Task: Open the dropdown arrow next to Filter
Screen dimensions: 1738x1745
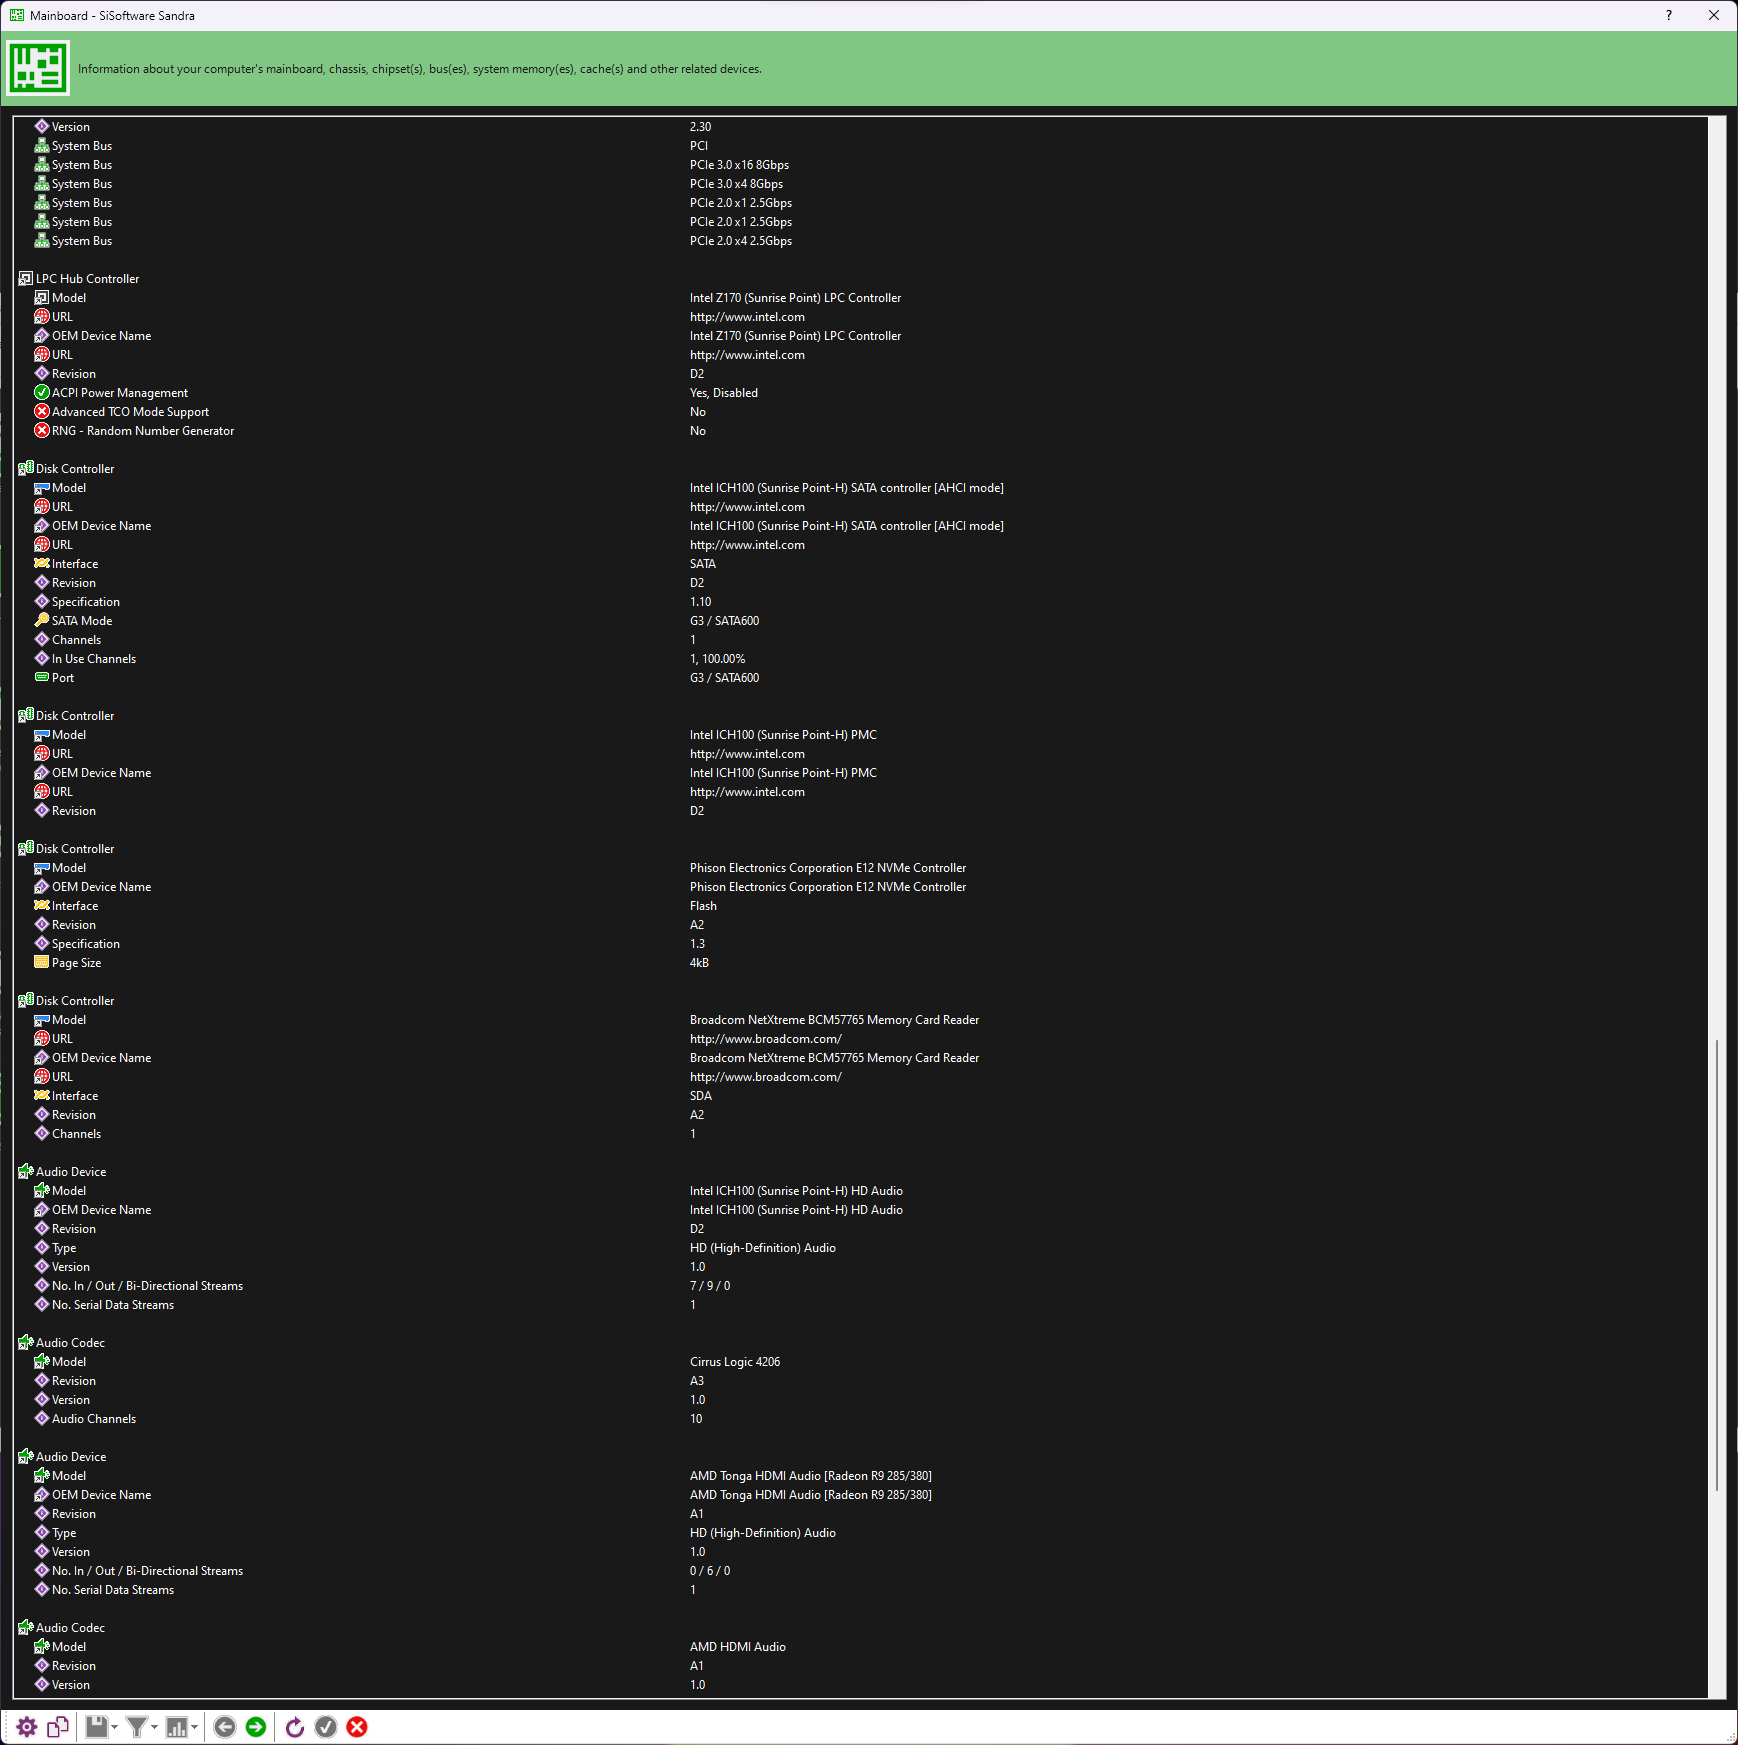Action: [155, 1727]
